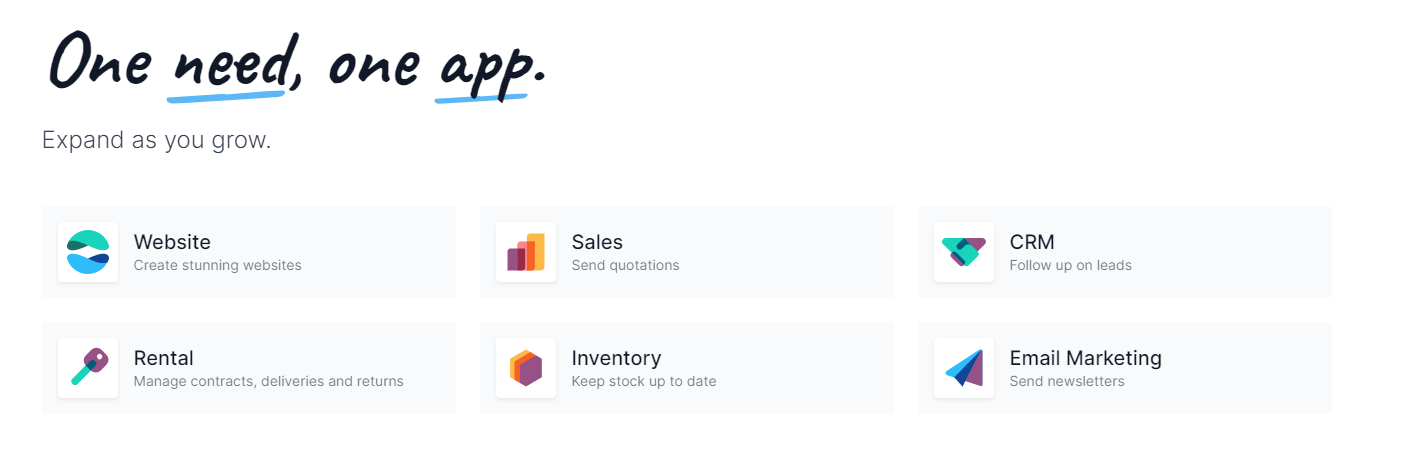1404x456 pixels.
Task: Click the 'Expand as you grow.' subtitle
Action: pos(156,141)
